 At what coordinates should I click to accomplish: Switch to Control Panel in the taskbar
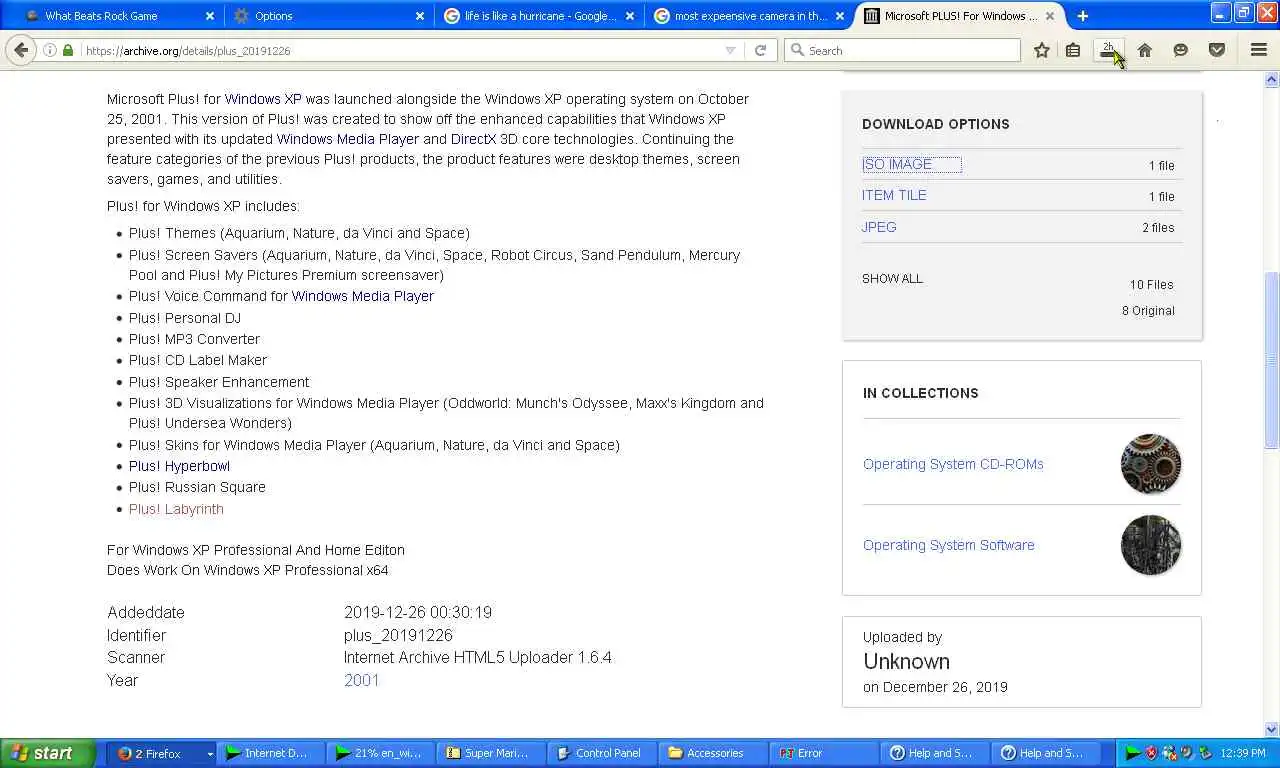tap(600, 754)
